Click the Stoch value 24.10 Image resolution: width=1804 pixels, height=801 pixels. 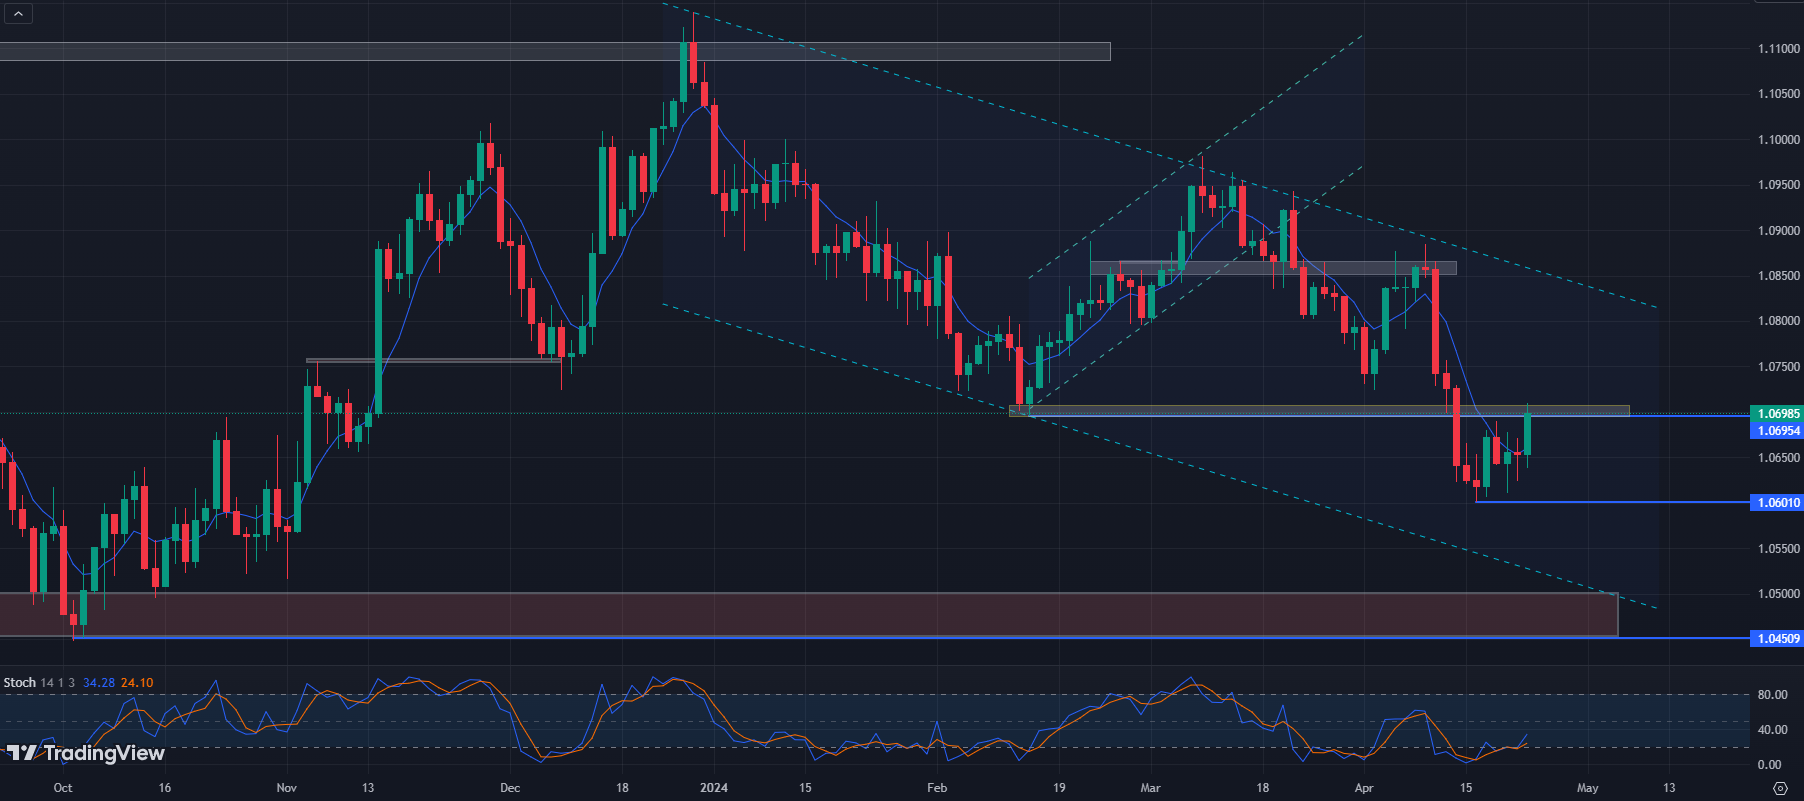[137, 683]
